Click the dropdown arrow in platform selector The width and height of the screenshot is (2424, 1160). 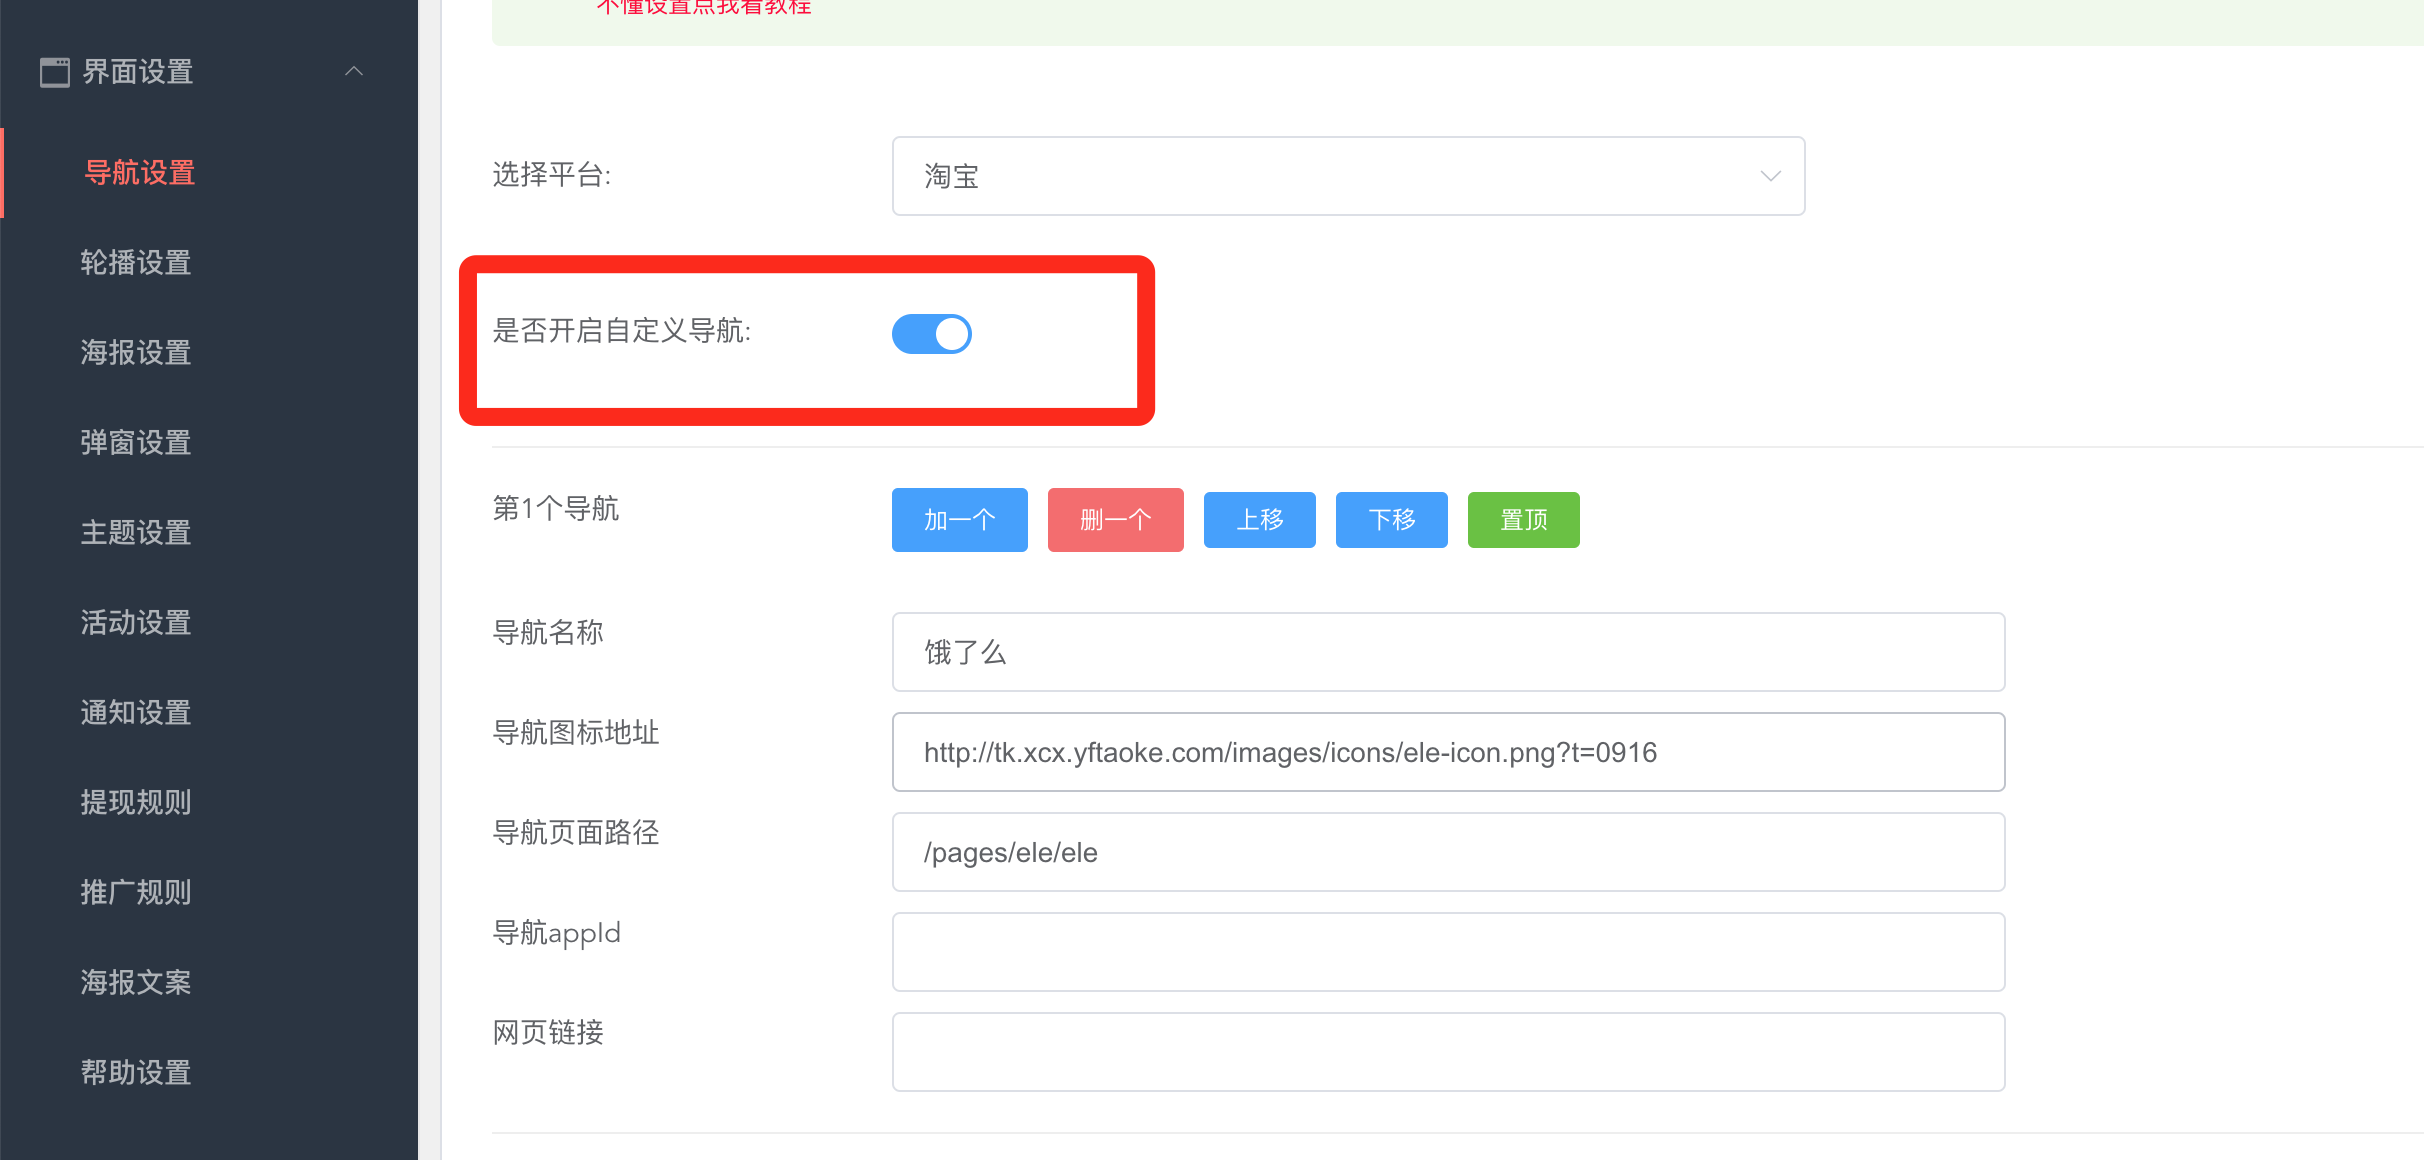(1770, 176)
